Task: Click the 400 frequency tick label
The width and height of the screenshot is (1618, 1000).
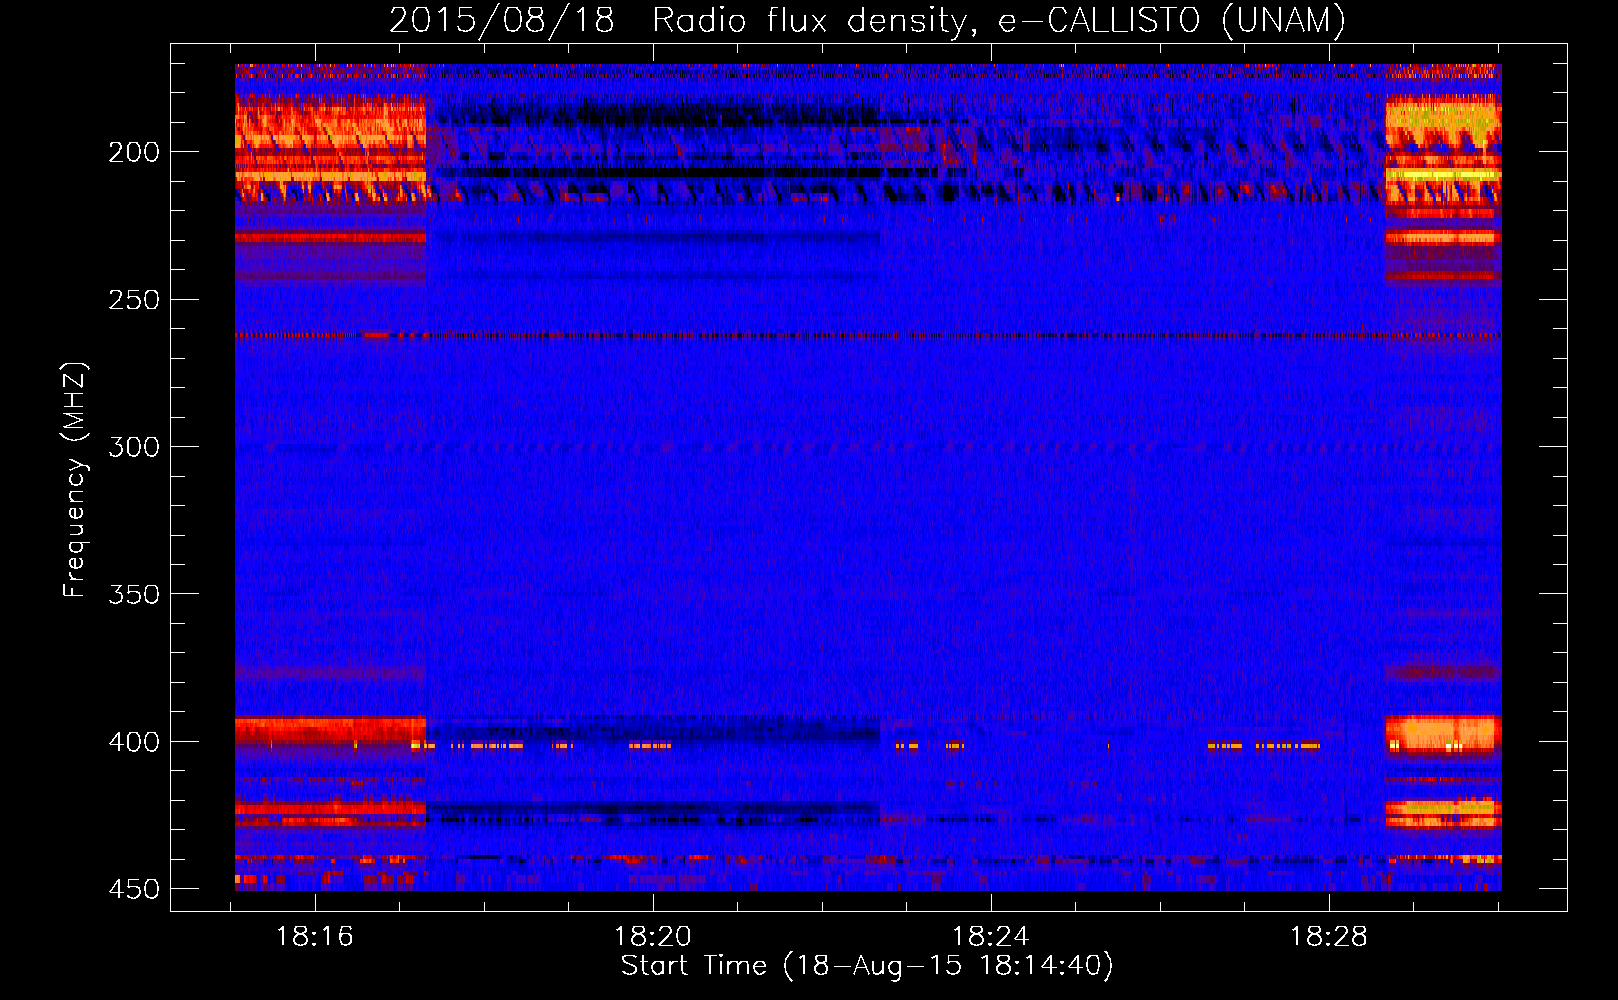Action: pos(133,742)
